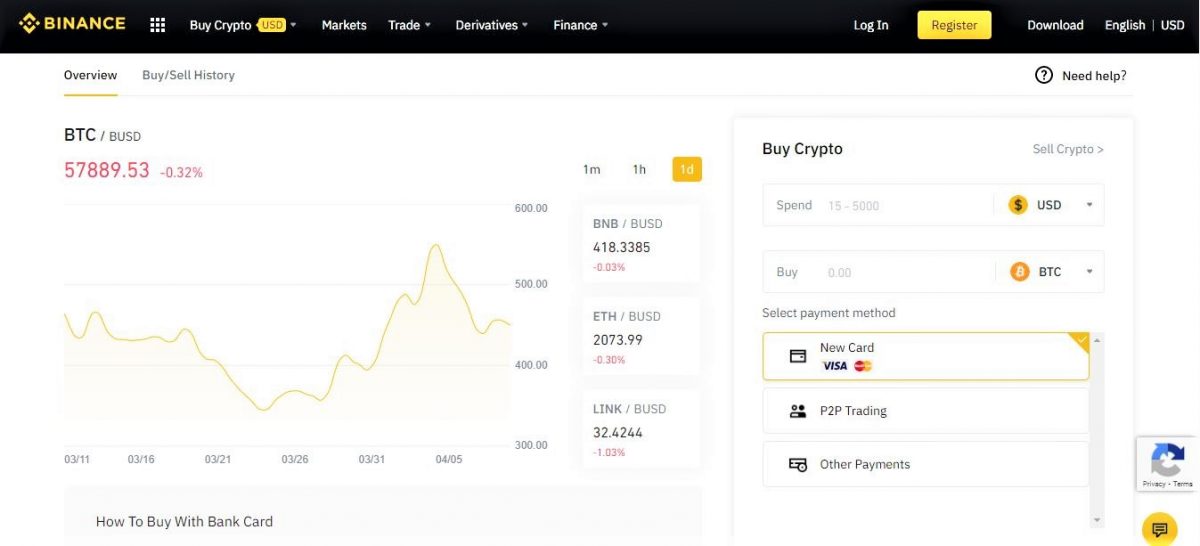Image resolution: width=1200 pixels, height=546 pixels.
Task: Open the USD spend currency dropdown arrow
Action: coord(1089,205)
